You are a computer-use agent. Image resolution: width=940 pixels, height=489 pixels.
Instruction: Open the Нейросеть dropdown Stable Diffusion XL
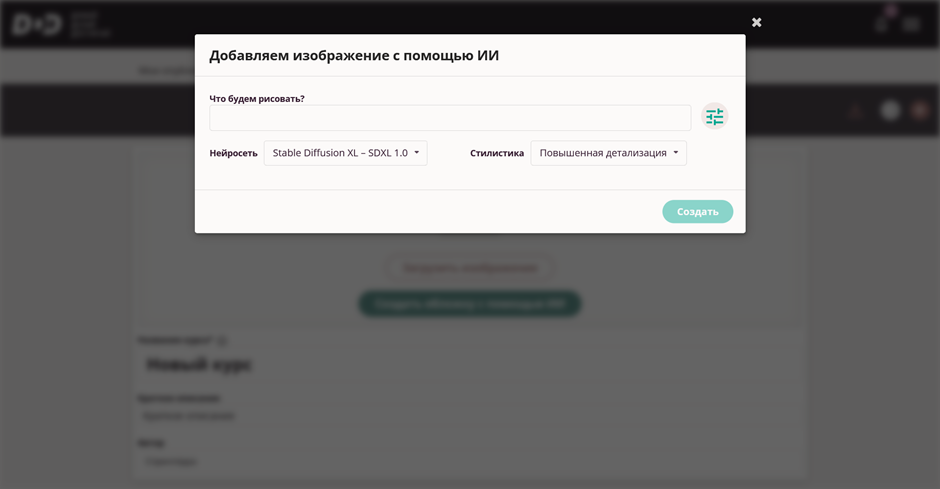coord(345,153)
